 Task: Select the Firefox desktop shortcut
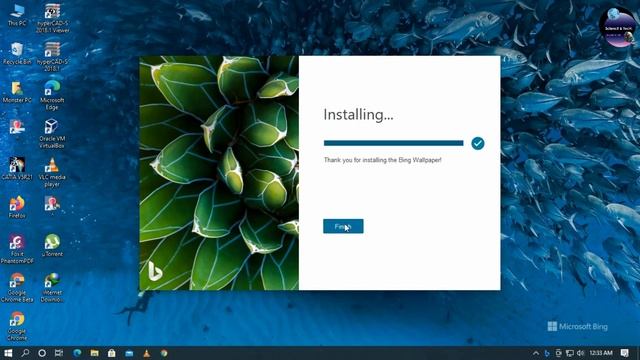(17, 207)
